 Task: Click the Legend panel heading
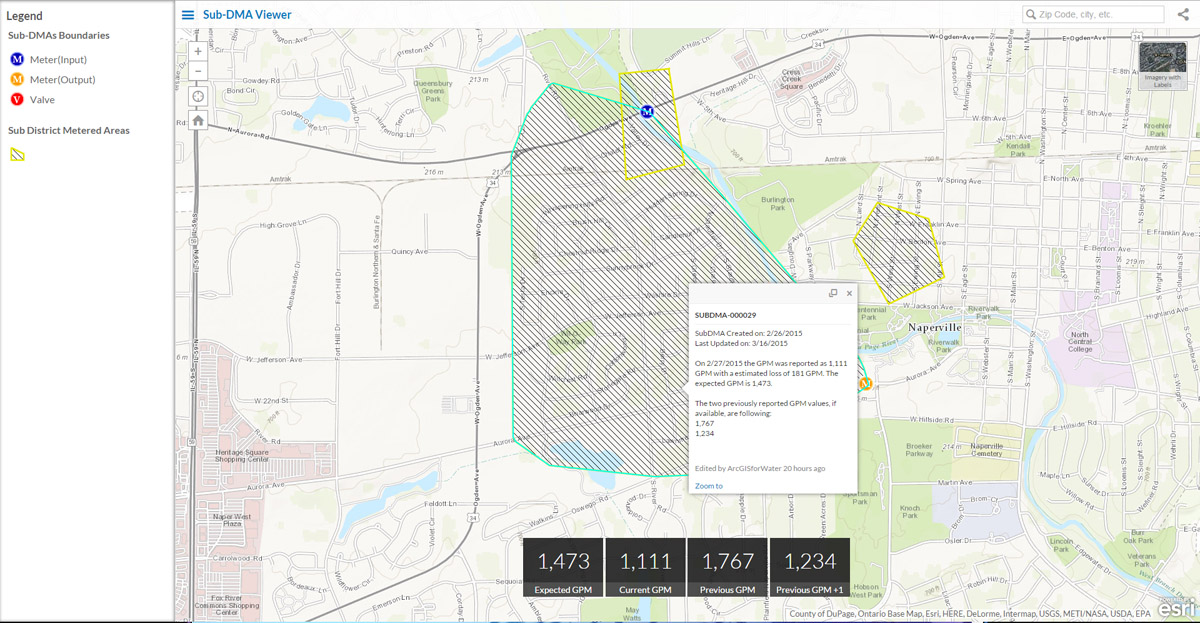click(x=25, y=16)
